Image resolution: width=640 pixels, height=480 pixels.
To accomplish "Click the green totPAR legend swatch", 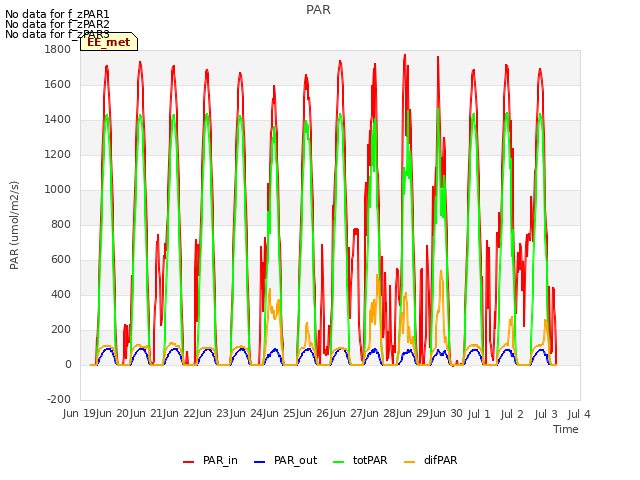I will pyautogui.click(x=338, y=462).
